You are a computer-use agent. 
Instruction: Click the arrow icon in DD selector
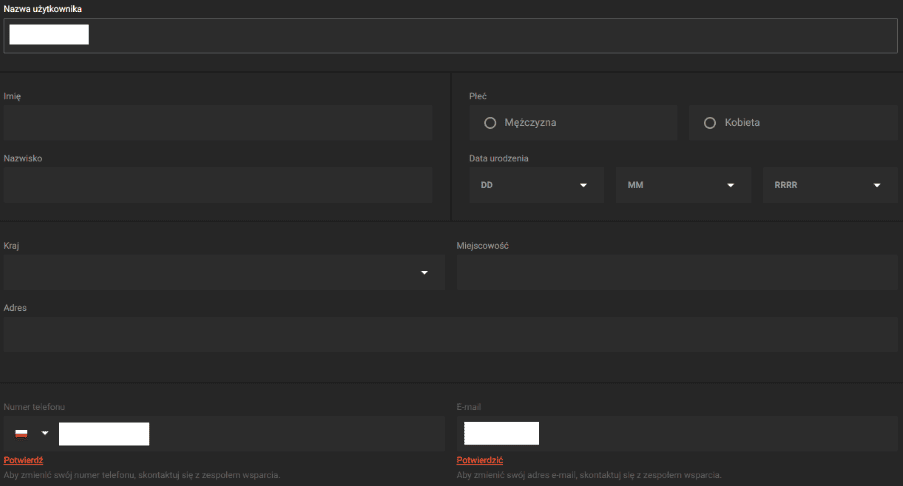[x=583, y=185]
